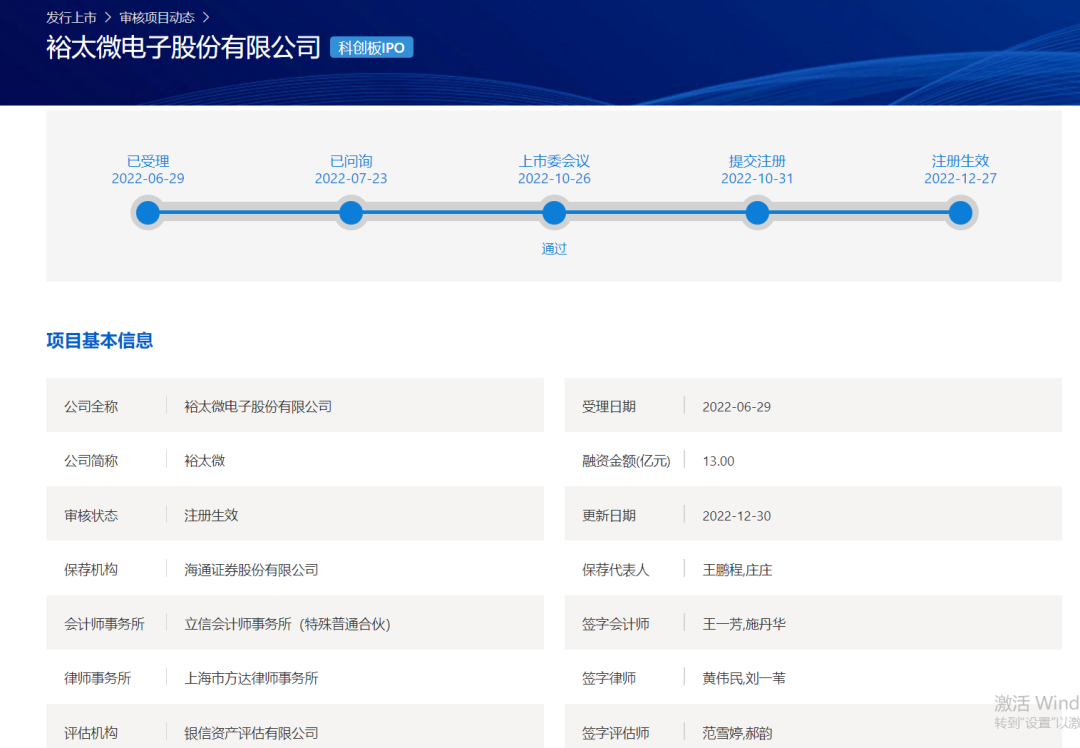Viewport: 1080px width, 748px height.
Task: Go to 审核项目动态 breadcrumb page
Action: click(x=157, y=18)
